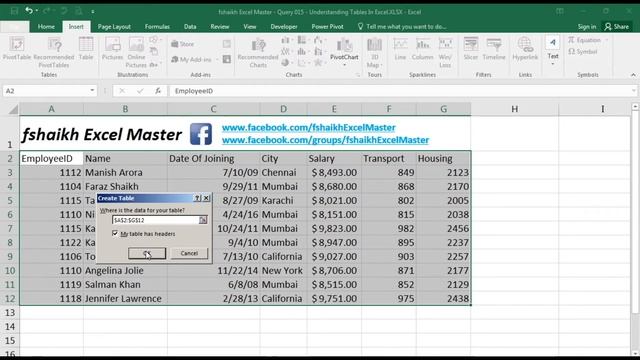Click Sign in
Viewport: 640px width, 360px height.
(x=587, y=27)
